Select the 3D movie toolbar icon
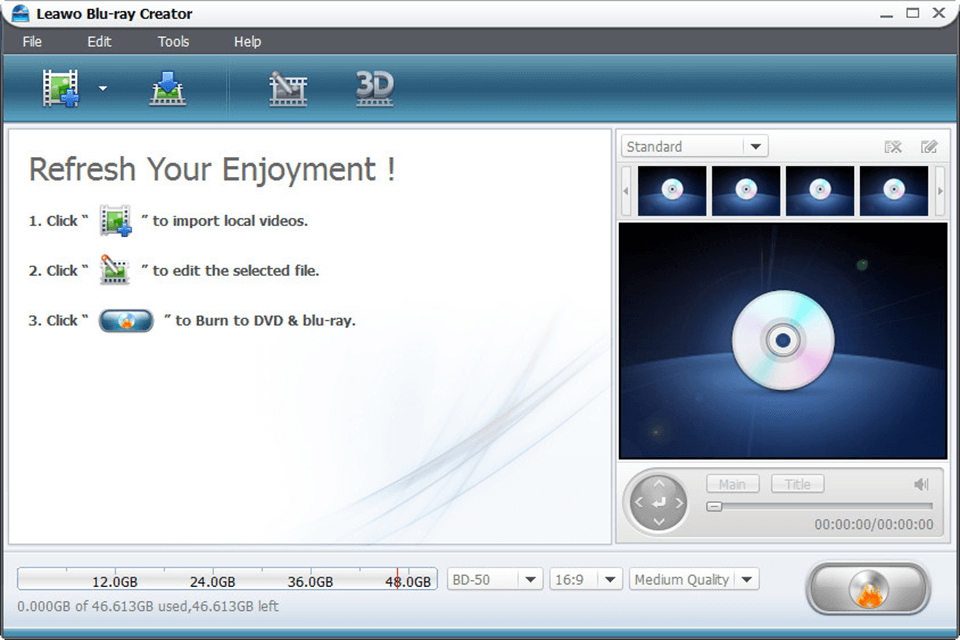This screenshot has width=960, height=640. [x=374, y=88]
